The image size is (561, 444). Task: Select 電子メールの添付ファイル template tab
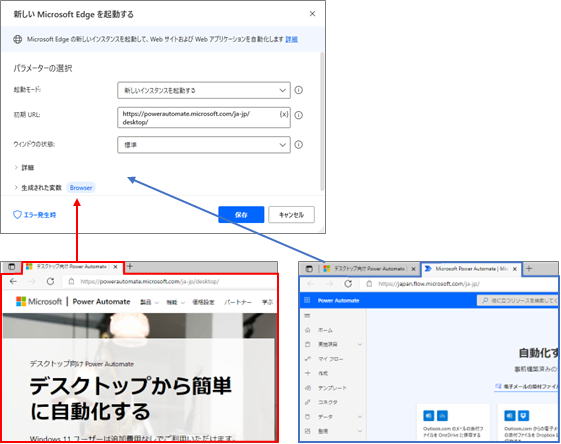pos(526,386)
